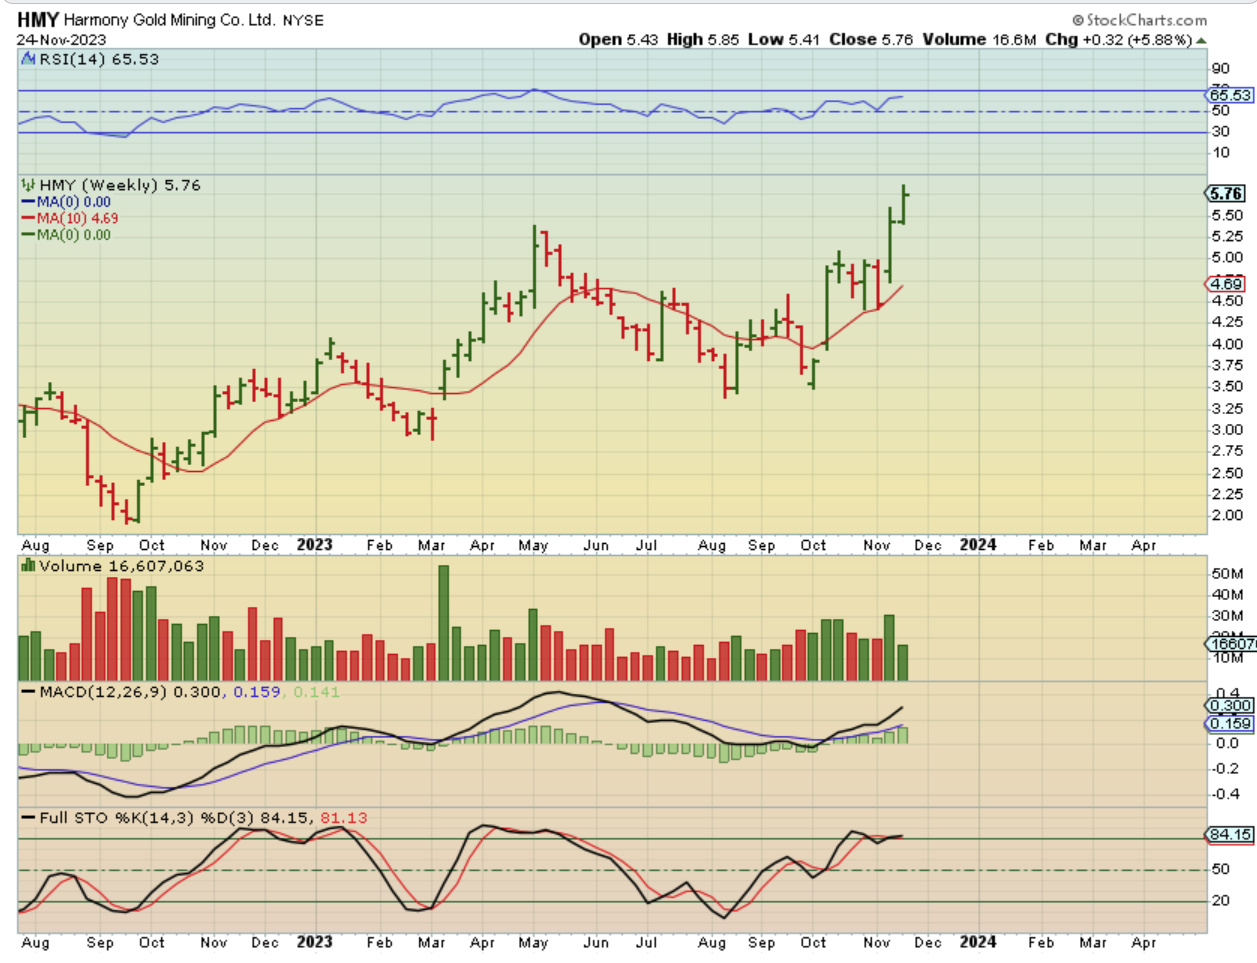
Task: Click the 0.159 signal tag on right axis
Action: tap(1230, 724)
